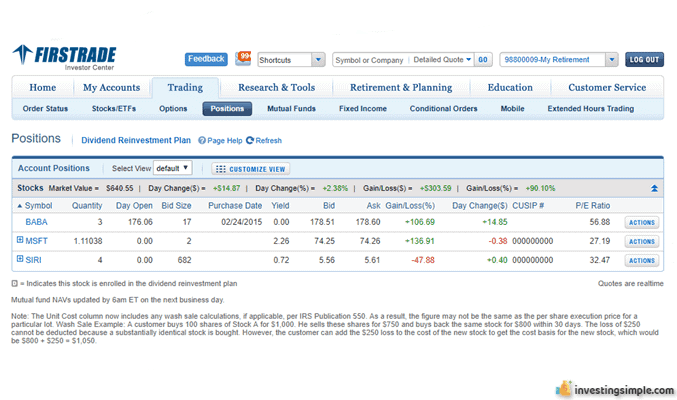This screenshot has height=400, width=677.
Task: Open the Options submenu
Action: tap(173, 109)
